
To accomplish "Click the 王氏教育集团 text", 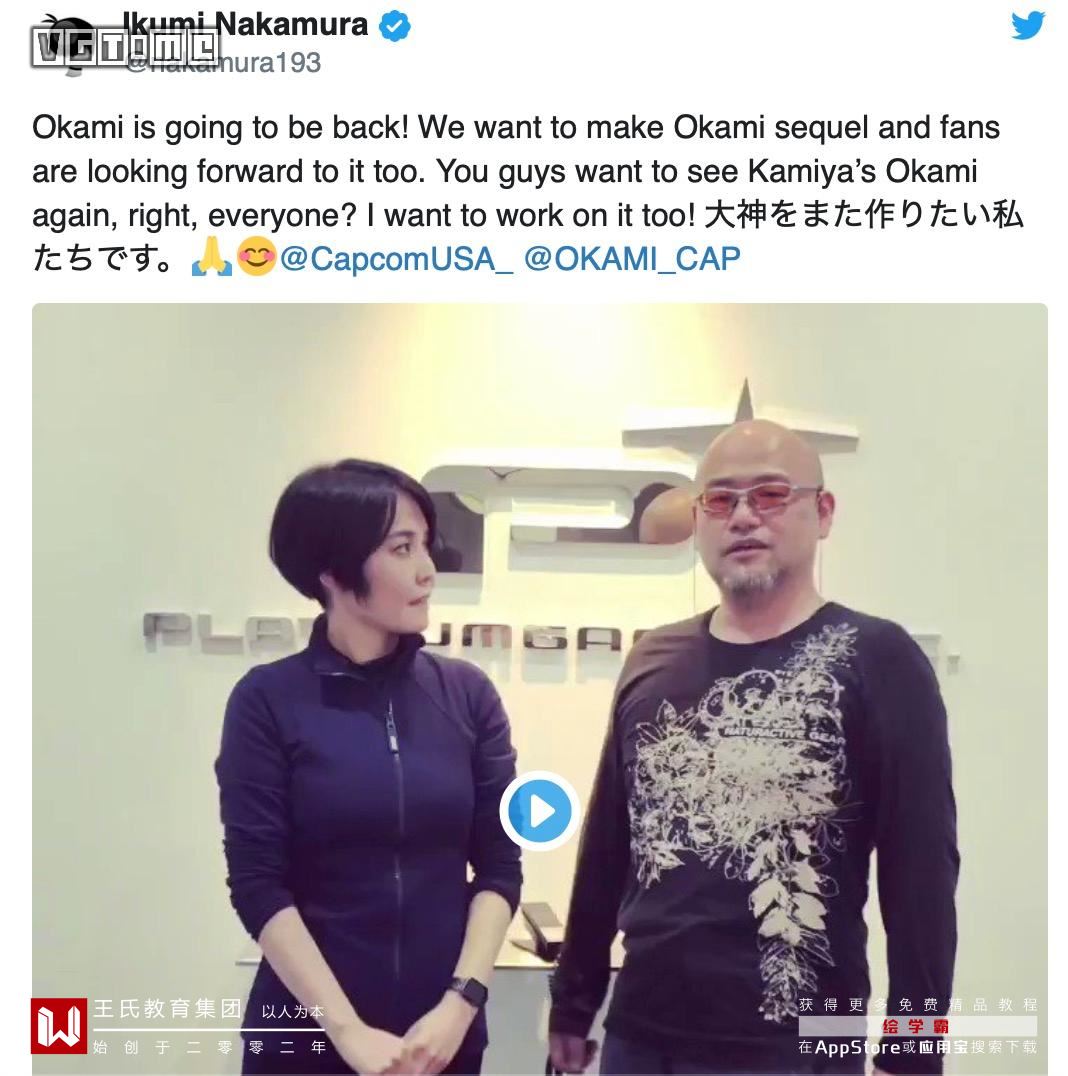I will coord(167,1009).
